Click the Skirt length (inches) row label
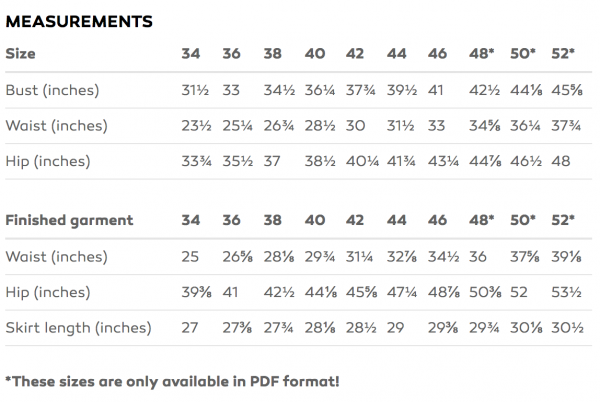The width and height of the screenshot is (600, 402). (x=79, y=328)
